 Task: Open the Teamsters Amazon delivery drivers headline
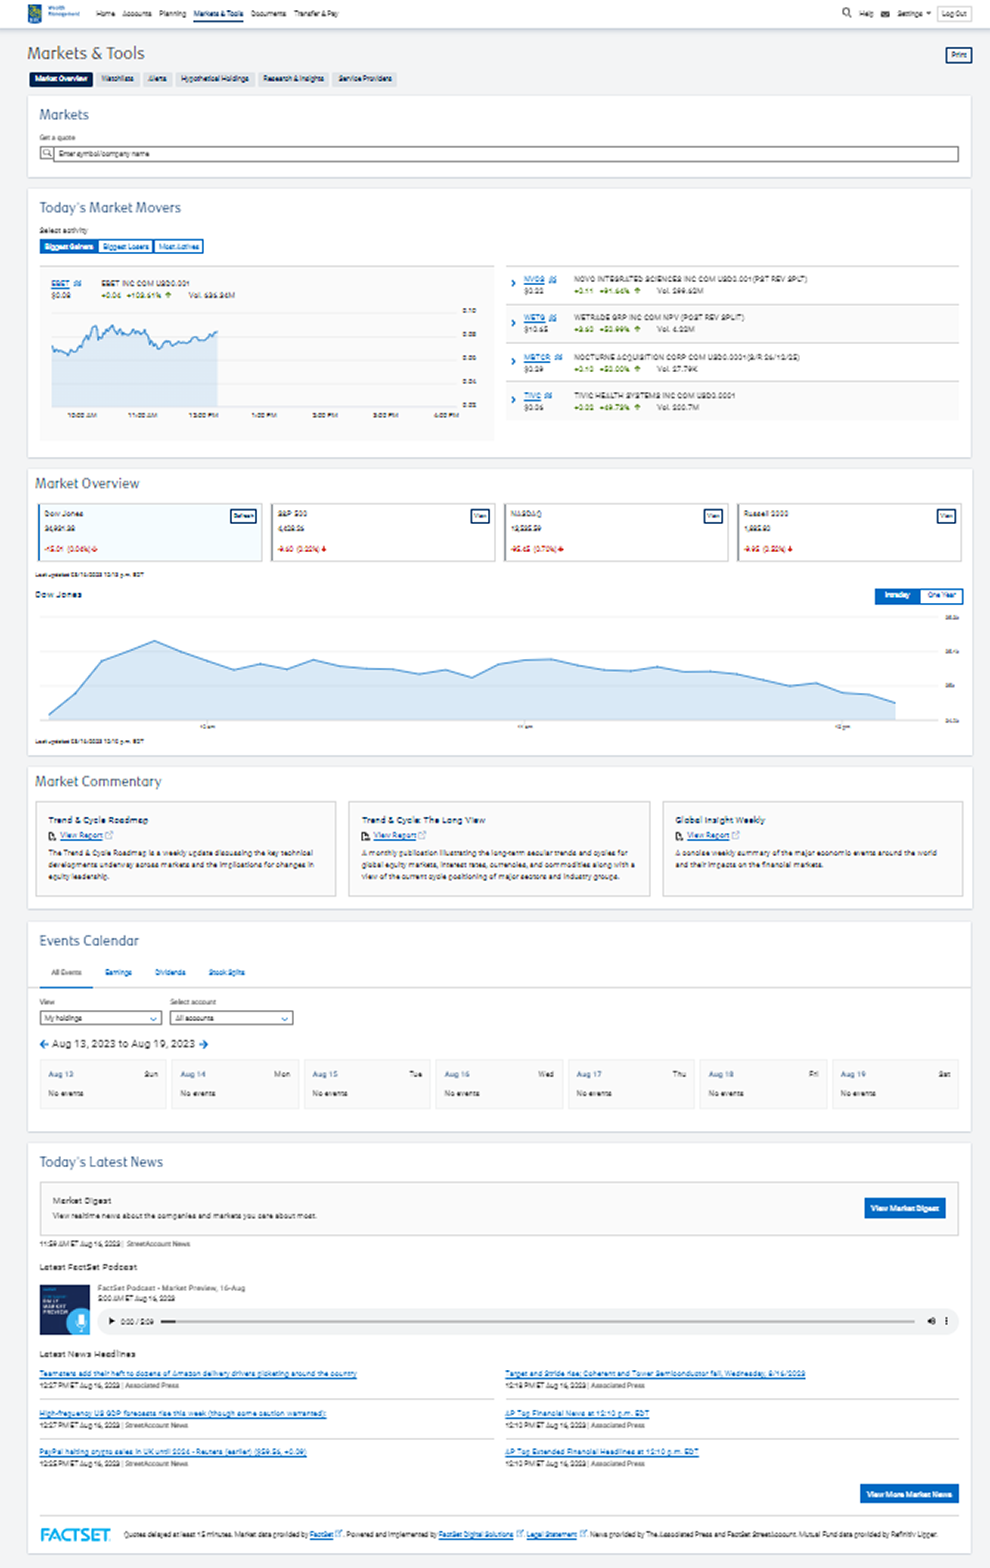(198, 1374)
